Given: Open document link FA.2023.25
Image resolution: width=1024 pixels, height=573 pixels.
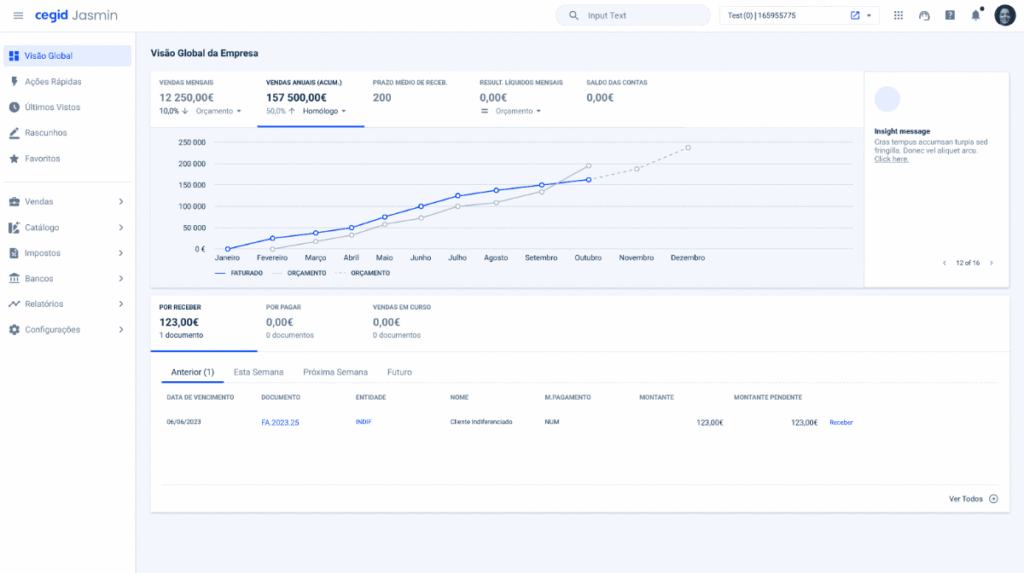Looking at the screenshot, I should click(x=280, y=423).
